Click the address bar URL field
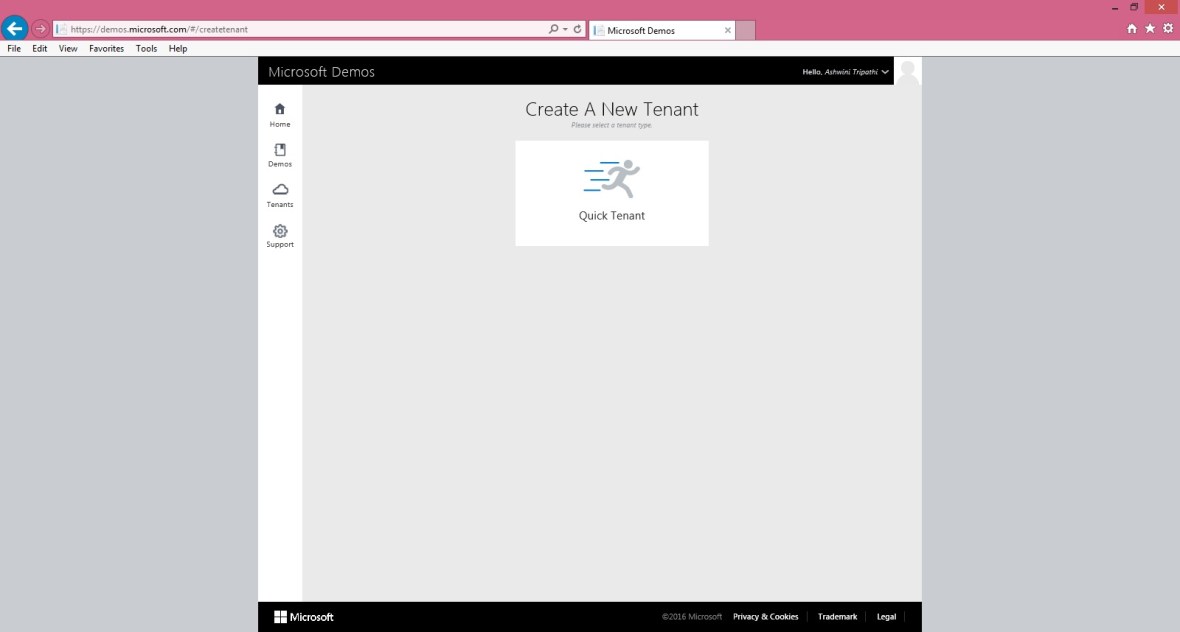The image size is (1180, 632). click(x=300, y=29)
